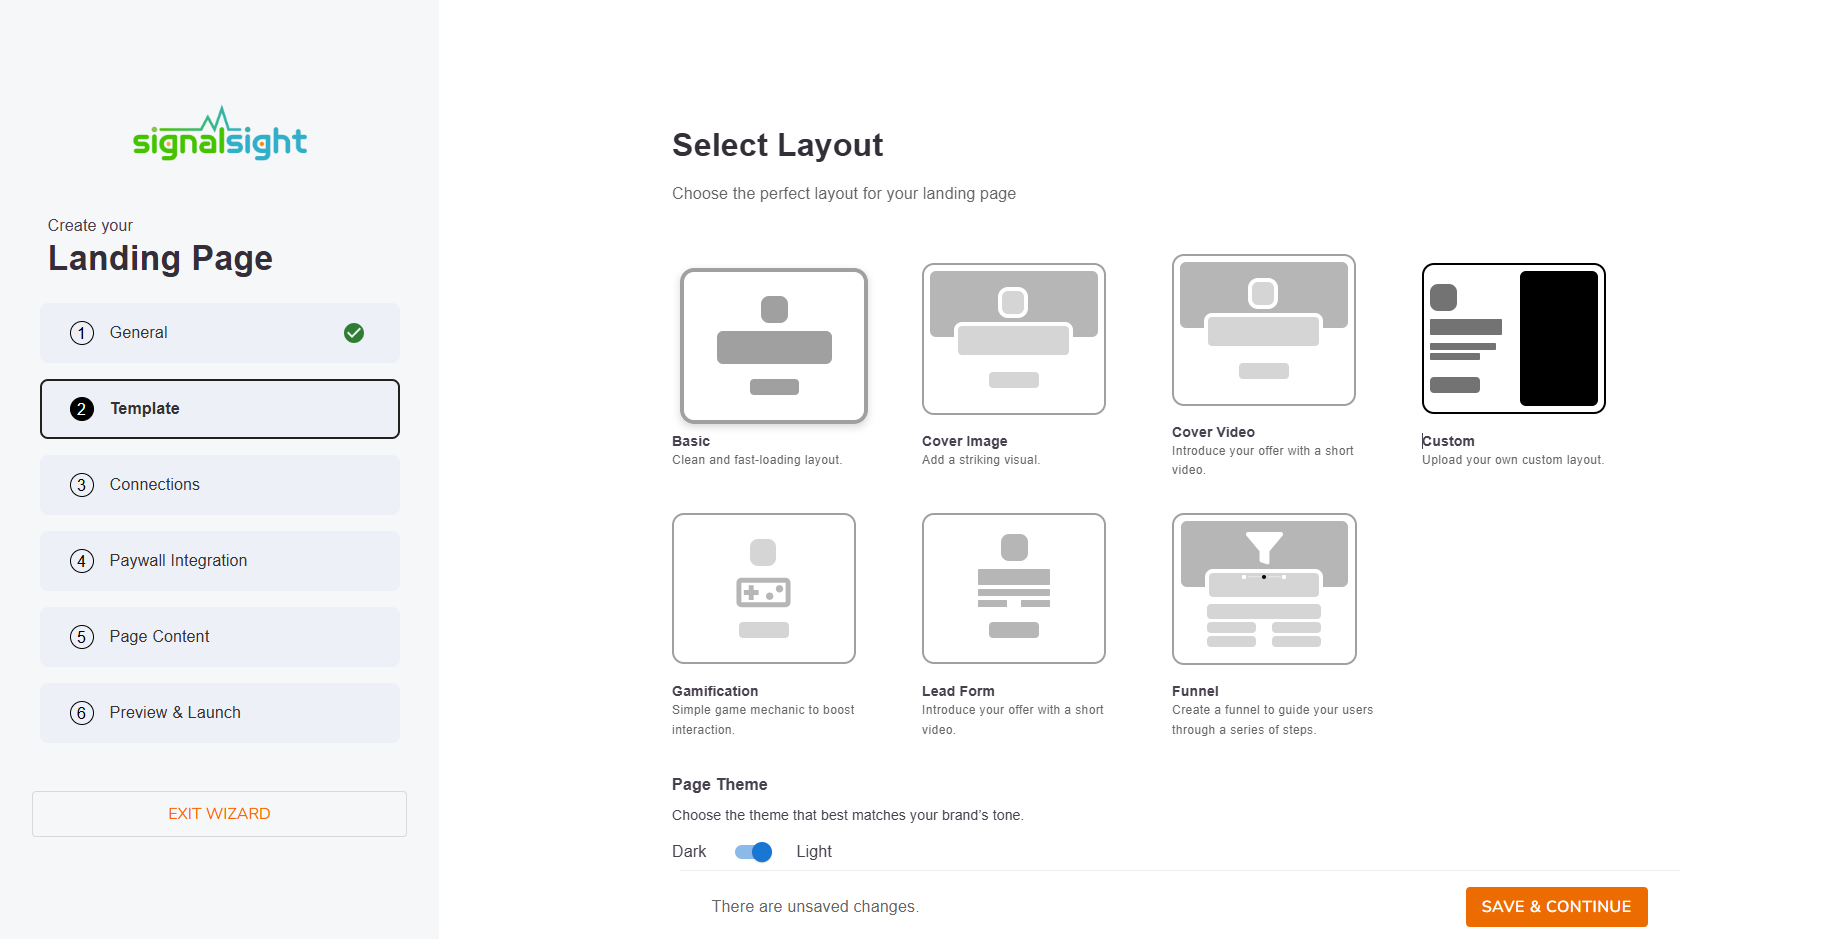
Task: Choose the Gamification gamepad layout icon
Action: tap(763, 589)
